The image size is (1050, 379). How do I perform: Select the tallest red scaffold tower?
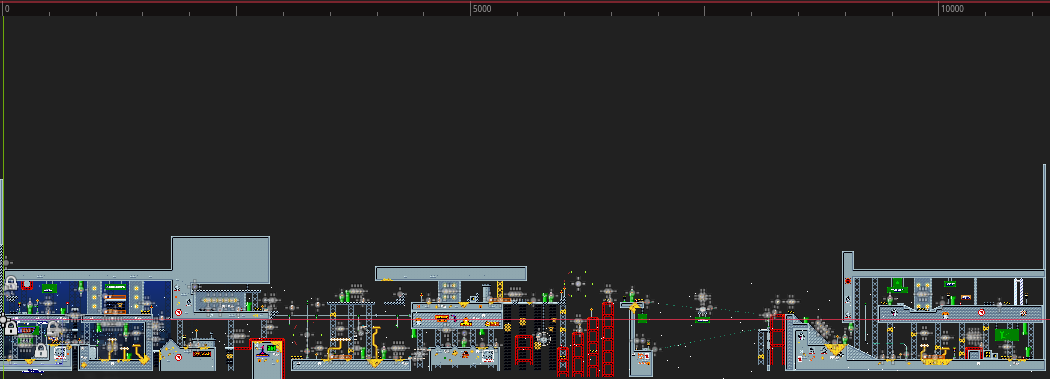pos(608,338)
